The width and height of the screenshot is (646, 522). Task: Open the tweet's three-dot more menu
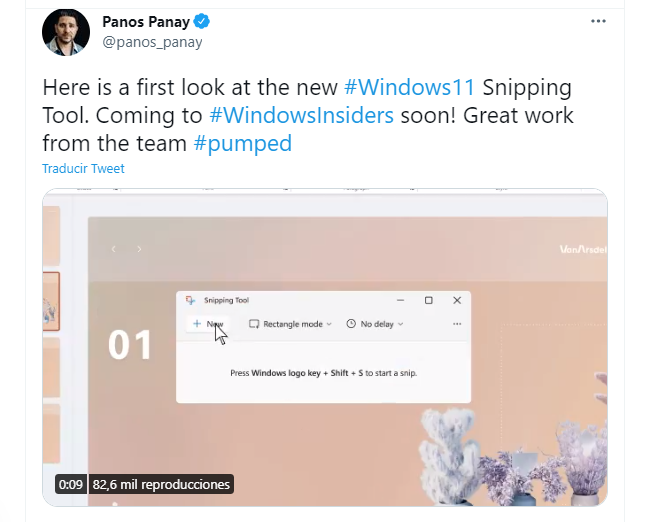coord(598,21)
